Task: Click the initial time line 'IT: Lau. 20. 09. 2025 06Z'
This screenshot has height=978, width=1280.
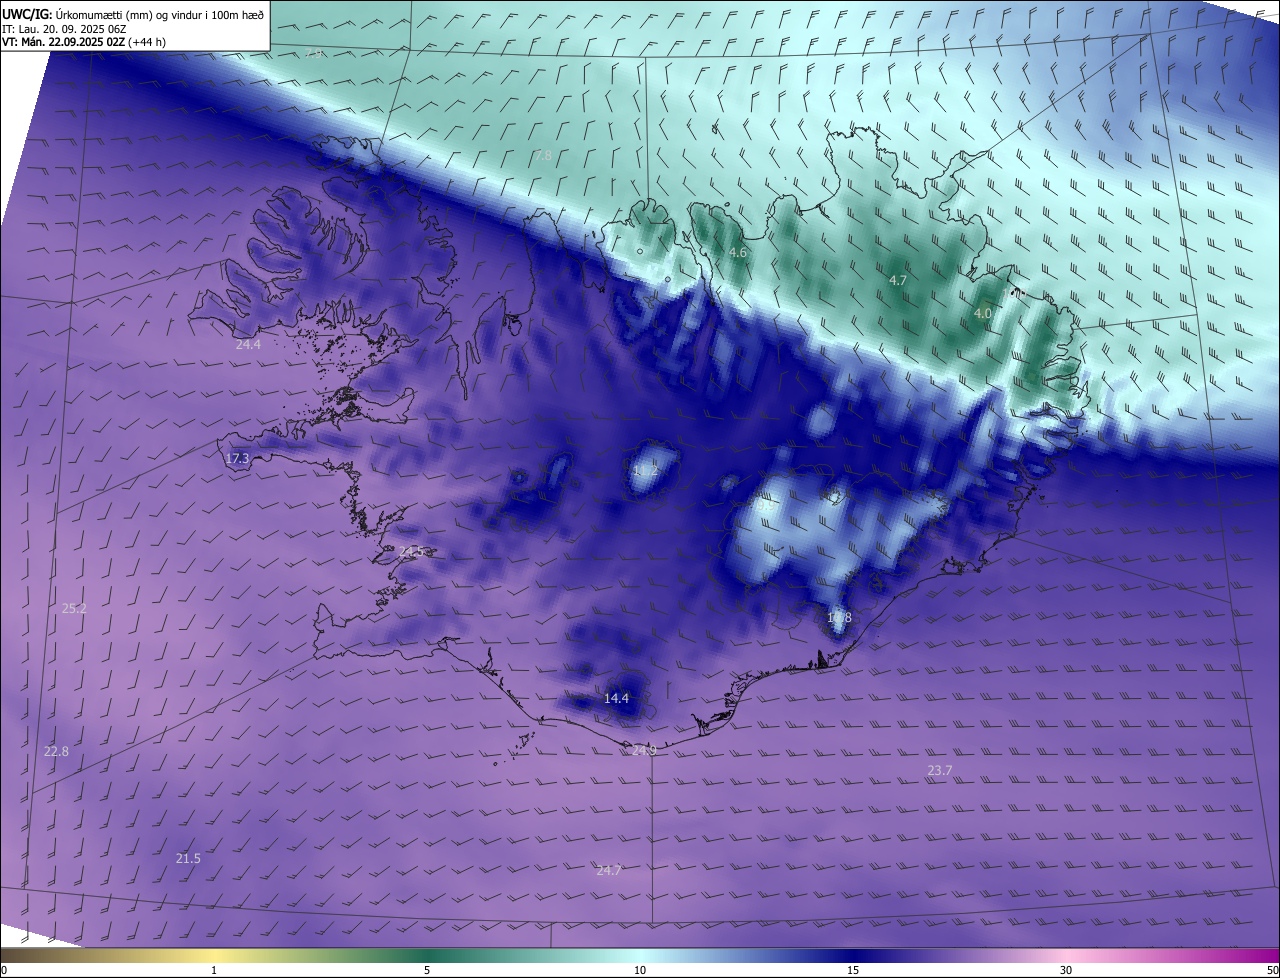Action: point(64,28)
